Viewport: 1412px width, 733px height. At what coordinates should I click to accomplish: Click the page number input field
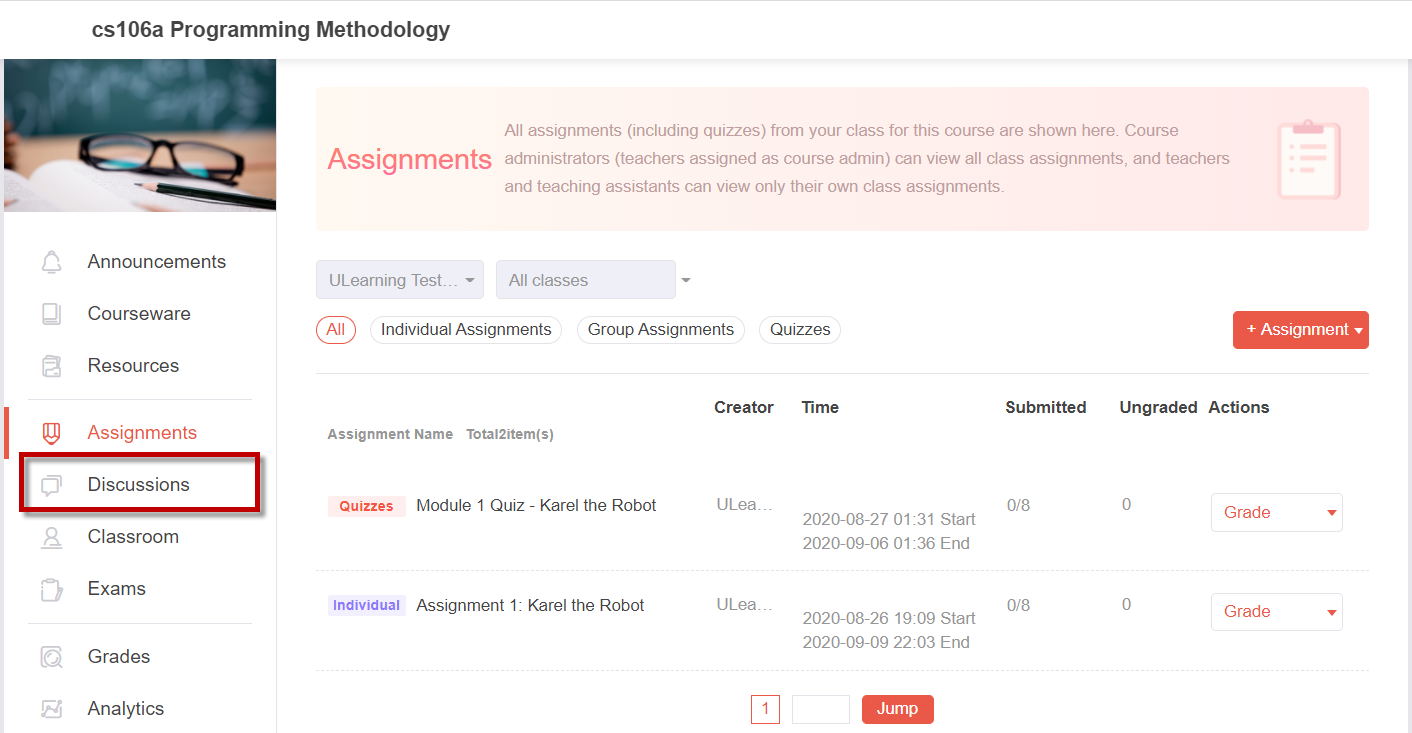821,709
